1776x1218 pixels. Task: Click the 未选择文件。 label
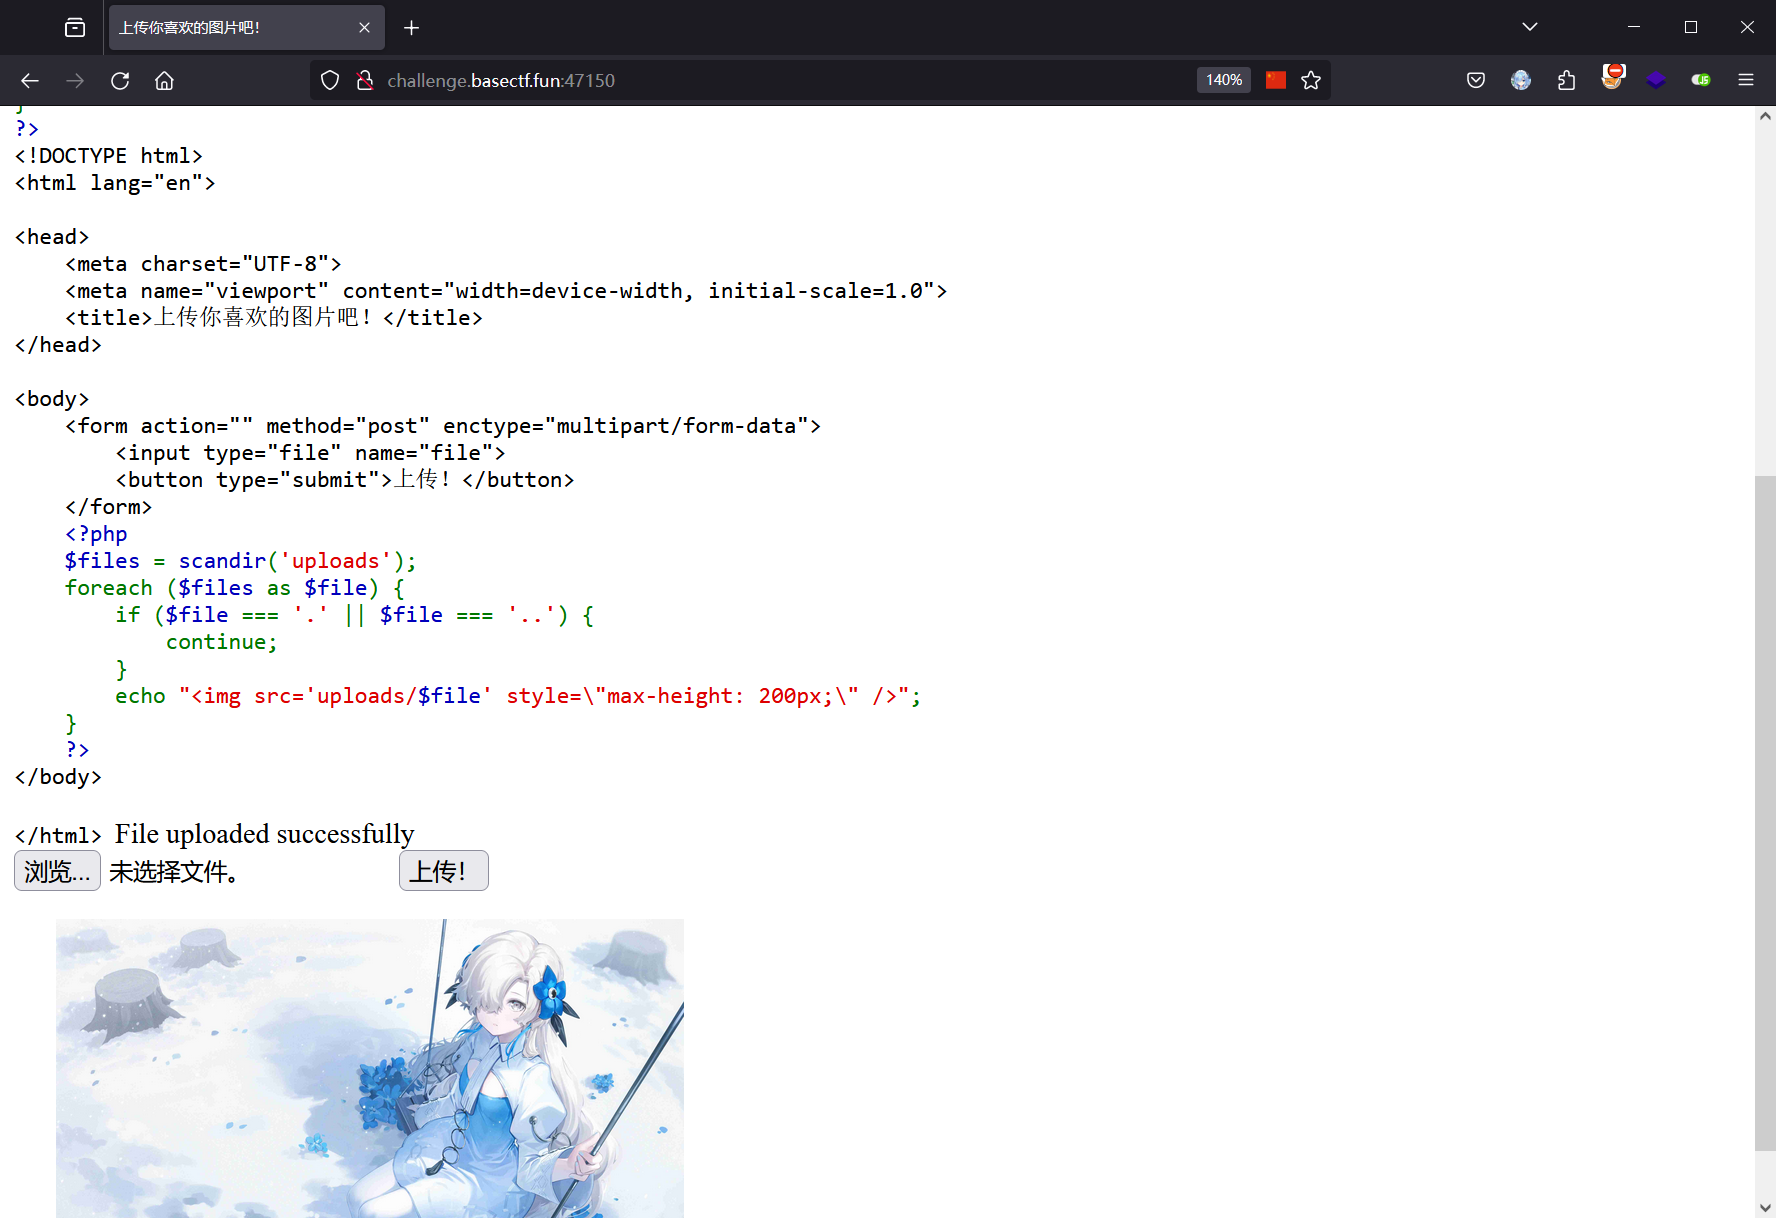(174, 872)
